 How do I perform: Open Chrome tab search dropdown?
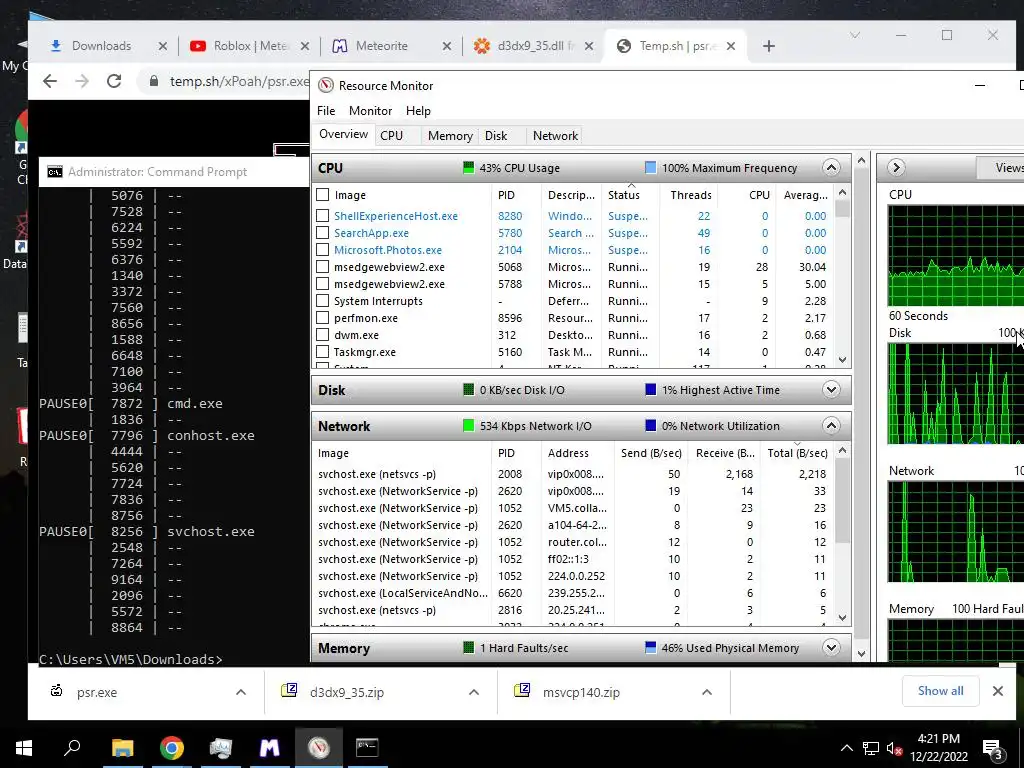[x=855, y=35]
